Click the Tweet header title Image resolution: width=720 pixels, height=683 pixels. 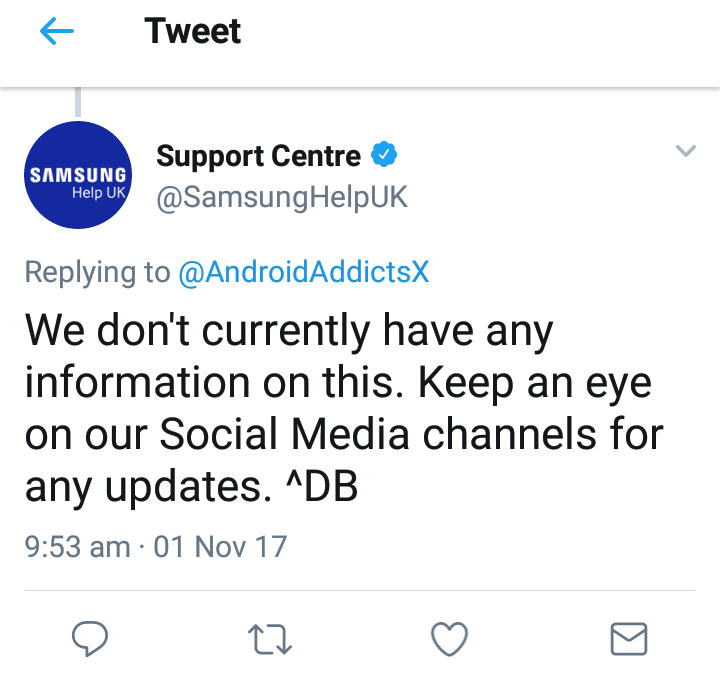[x=192, y=31]
